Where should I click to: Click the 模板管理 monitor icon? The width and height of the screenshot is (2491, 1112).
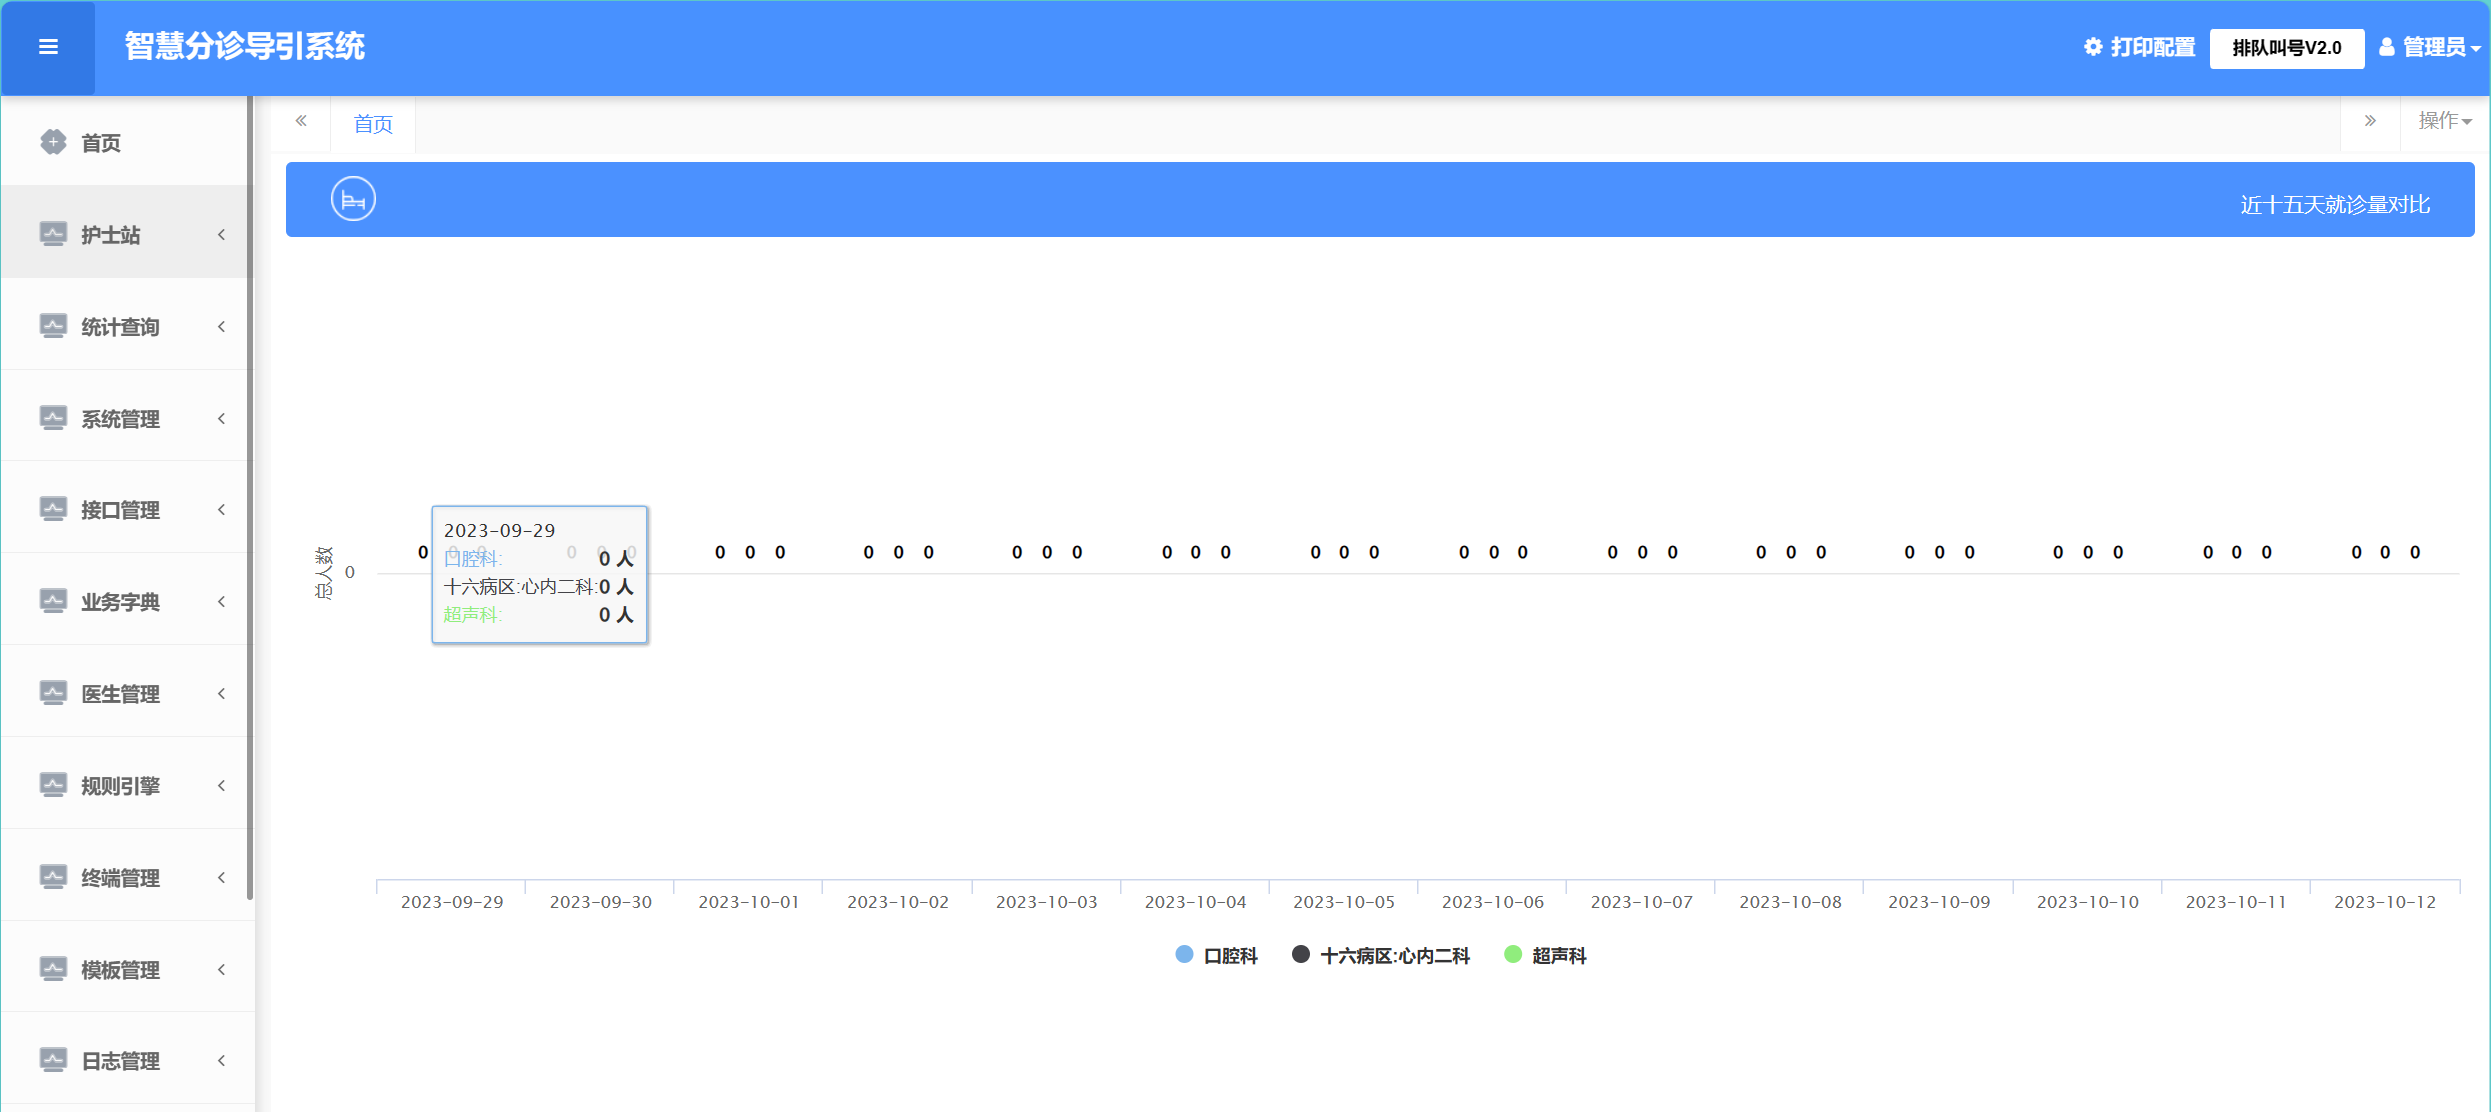point(53,969)
